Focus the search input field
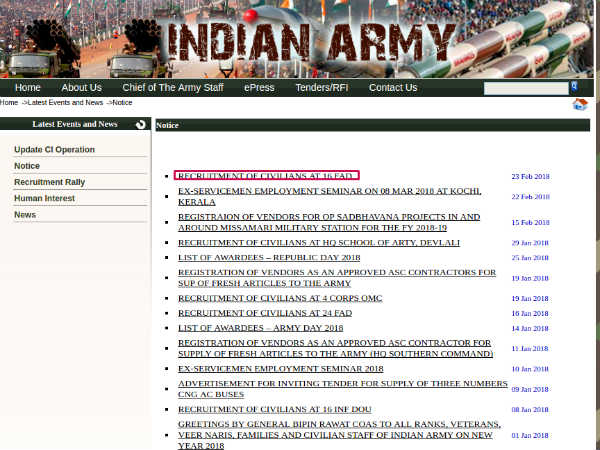Image resolution: width=600 pixels, height=450 pixels. coord(526,88)
